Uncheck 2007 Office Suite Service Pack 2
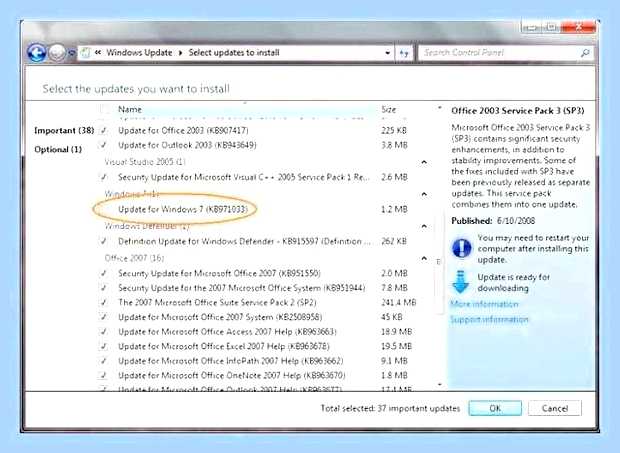This screenshot has width=620, height=453. [x=104, y=302]
